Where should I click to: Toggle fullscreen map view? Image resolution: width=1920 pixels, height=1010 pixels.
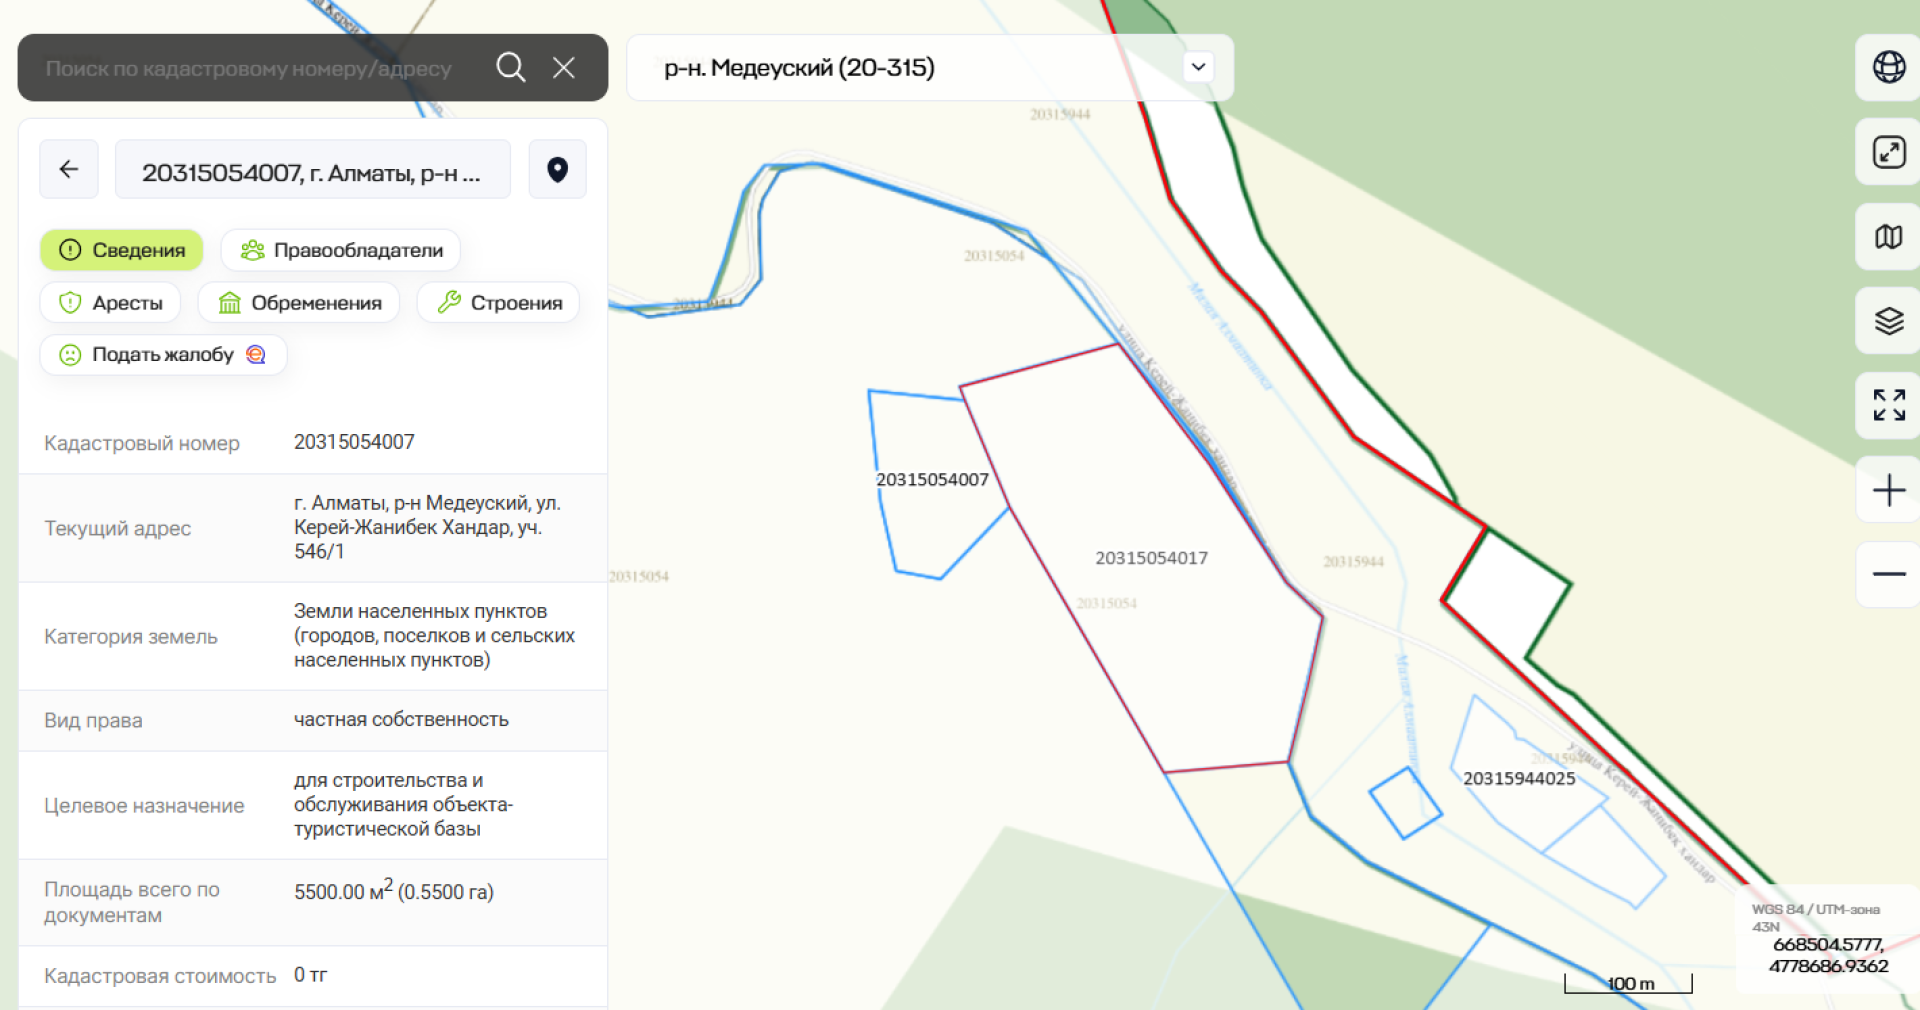1888,405
